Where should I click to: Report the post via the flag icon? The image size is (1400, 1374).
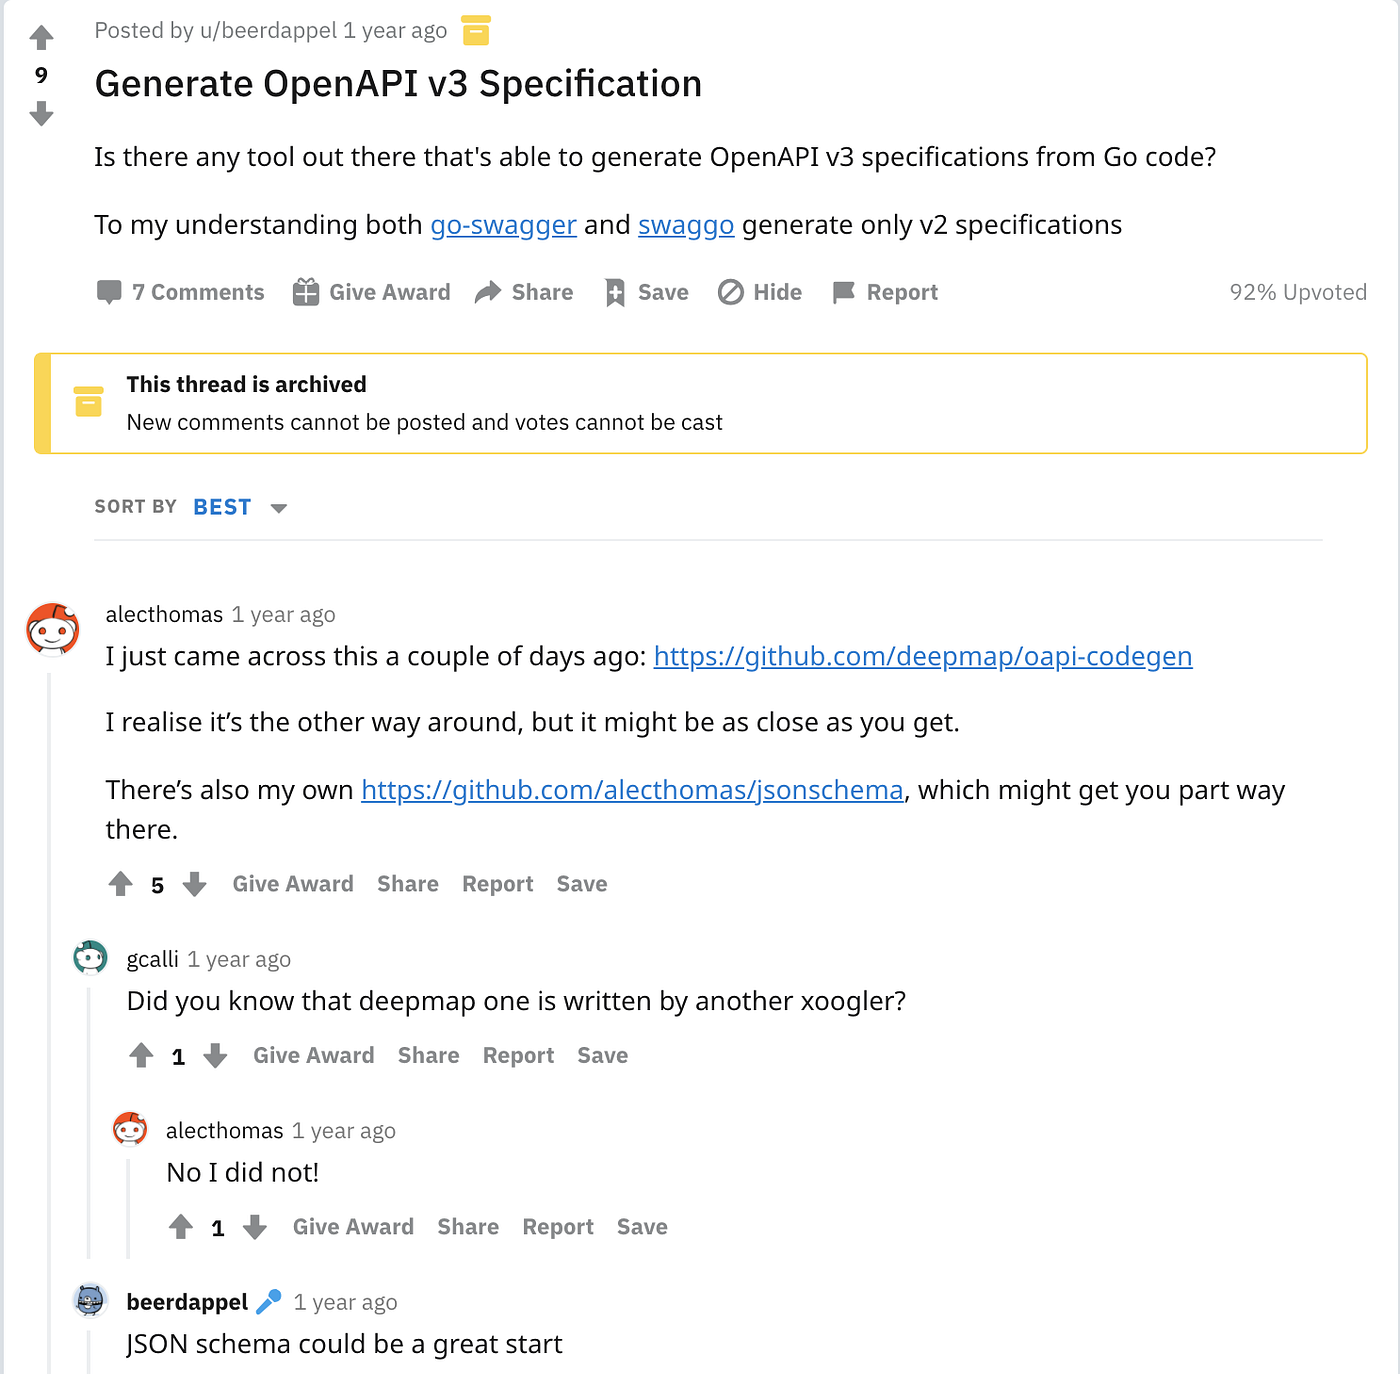point(845,291)
